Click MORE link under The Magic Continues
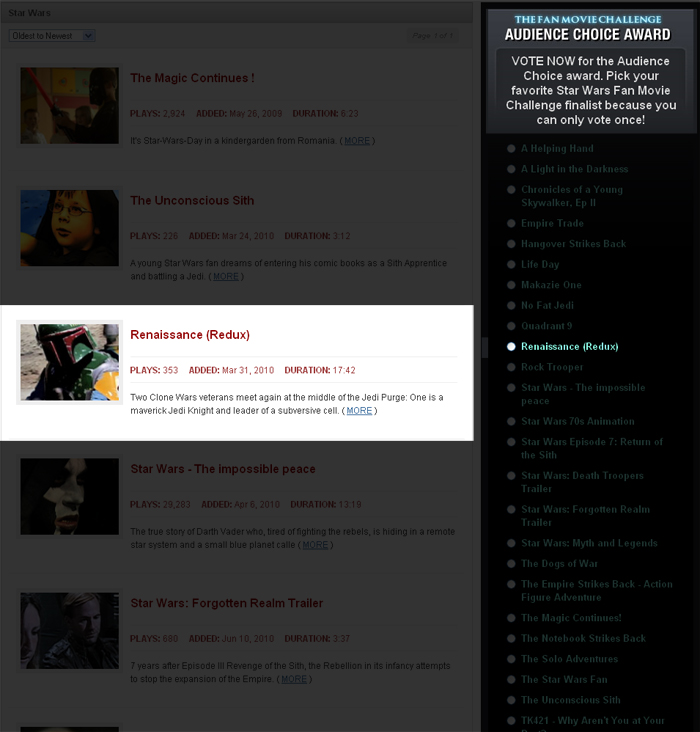Image resolution: width=700 pixels, height=732 pixels. click(x=357, y=141)
